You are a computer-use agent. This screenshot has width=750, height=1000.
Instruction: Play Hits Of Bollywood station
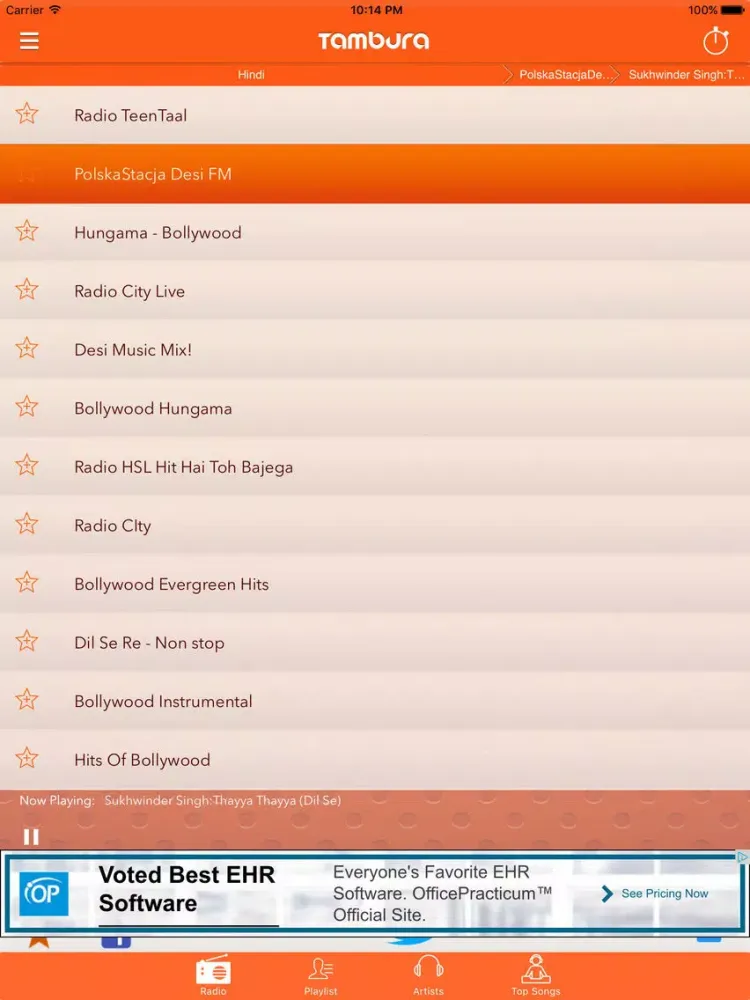pyautogui.click(x=375, y=760)
